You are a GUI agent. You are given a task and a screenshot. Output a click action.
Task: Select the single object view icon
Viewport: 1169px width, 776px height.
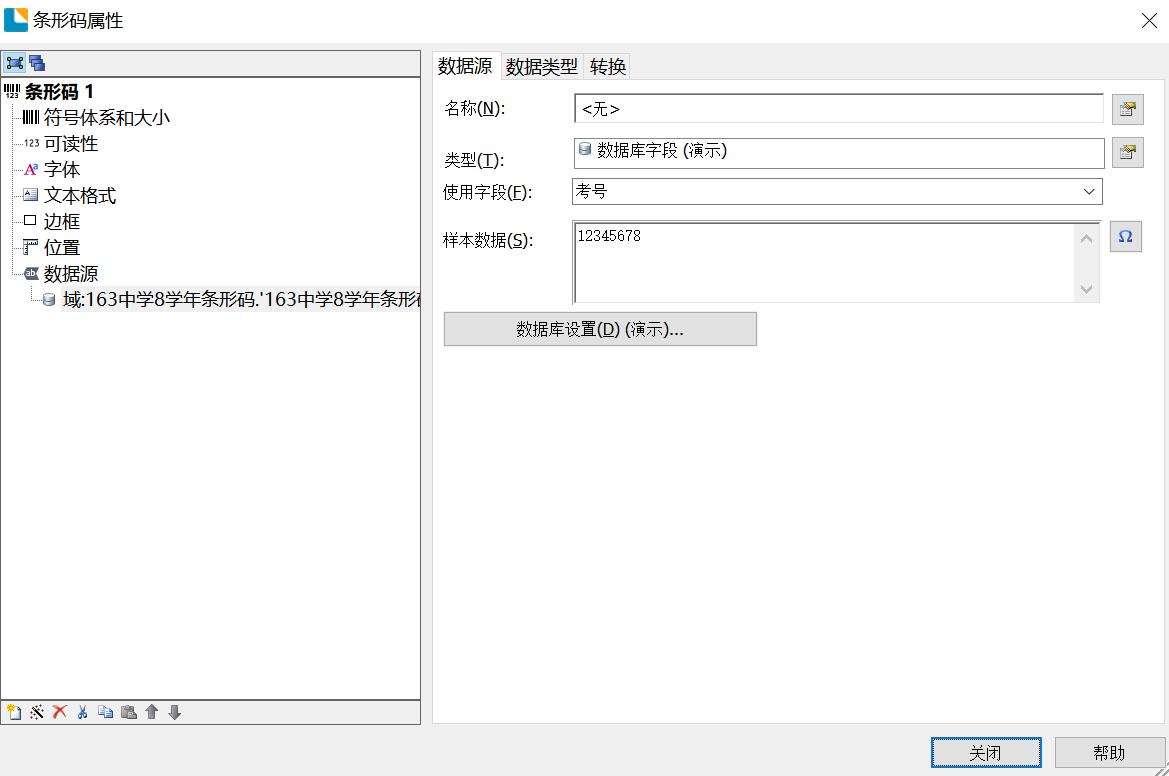[x=15, y=62]
